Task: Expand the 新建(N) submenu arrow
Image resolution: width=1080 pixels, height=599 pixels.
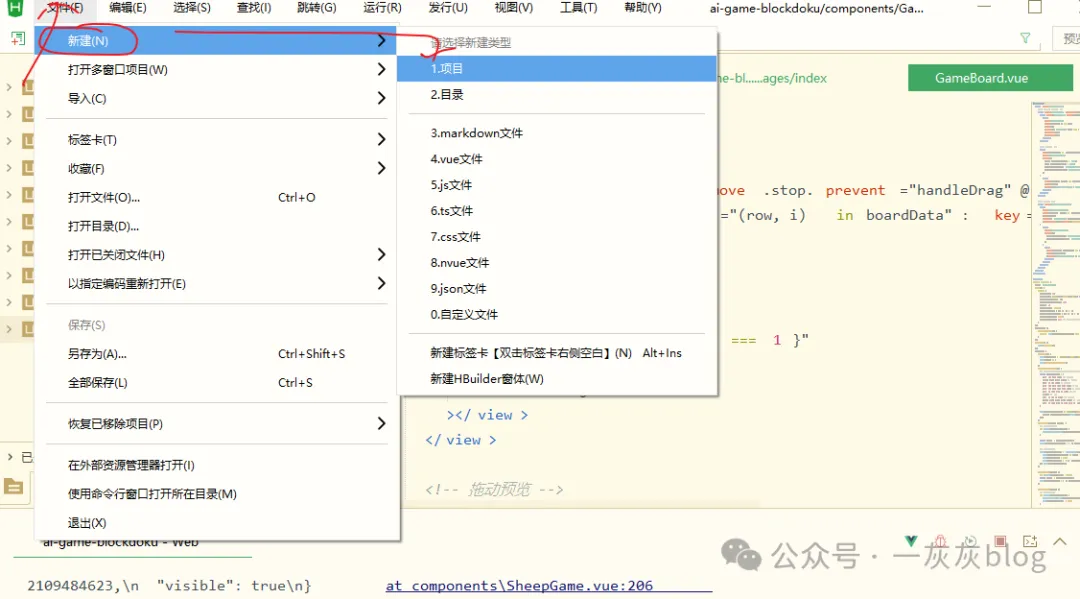Action: pyautogui.click(x=381, y=41)
